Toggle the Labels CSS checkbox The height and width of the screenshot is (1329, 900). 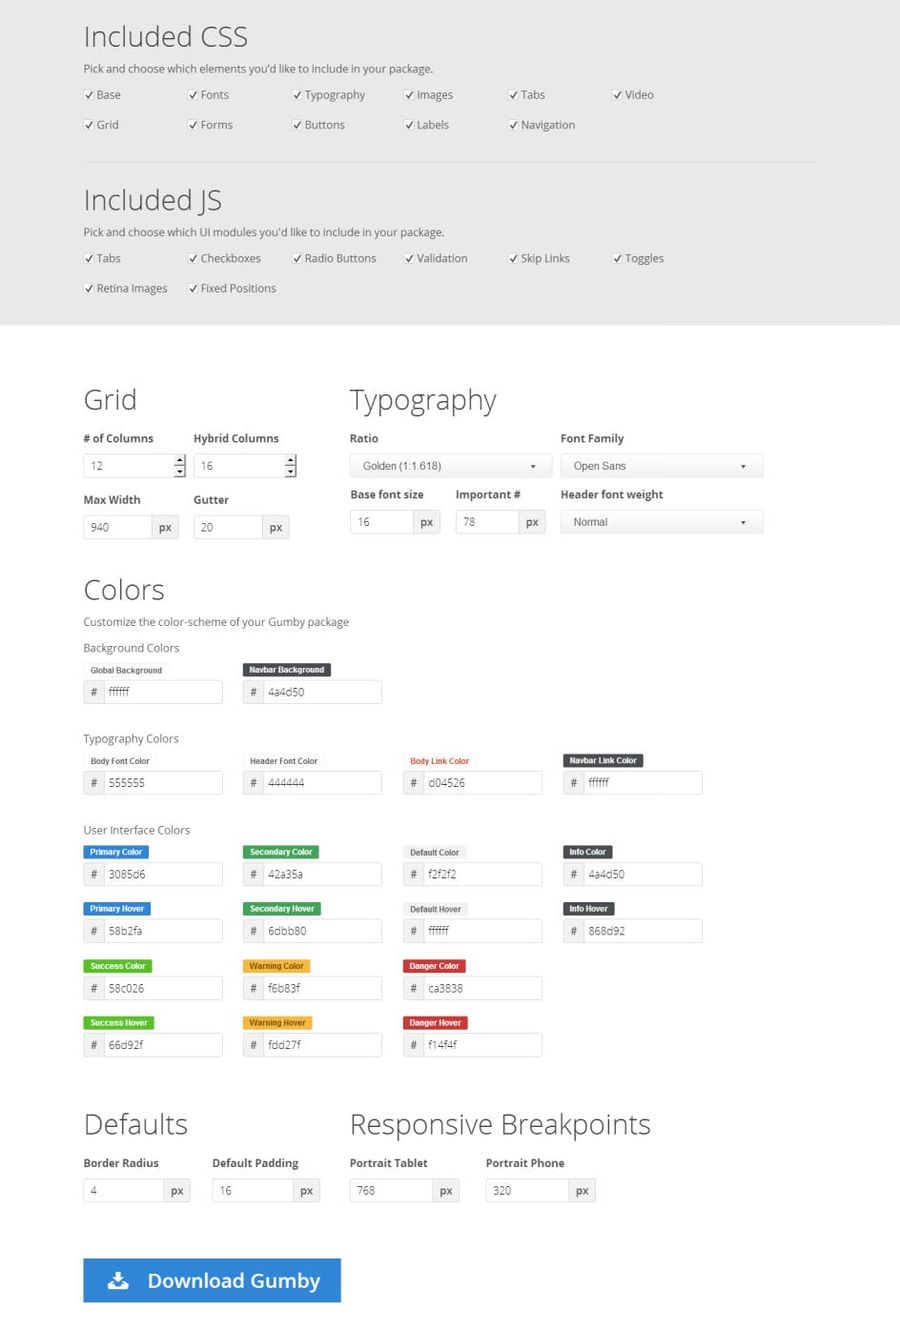(409, 125)
